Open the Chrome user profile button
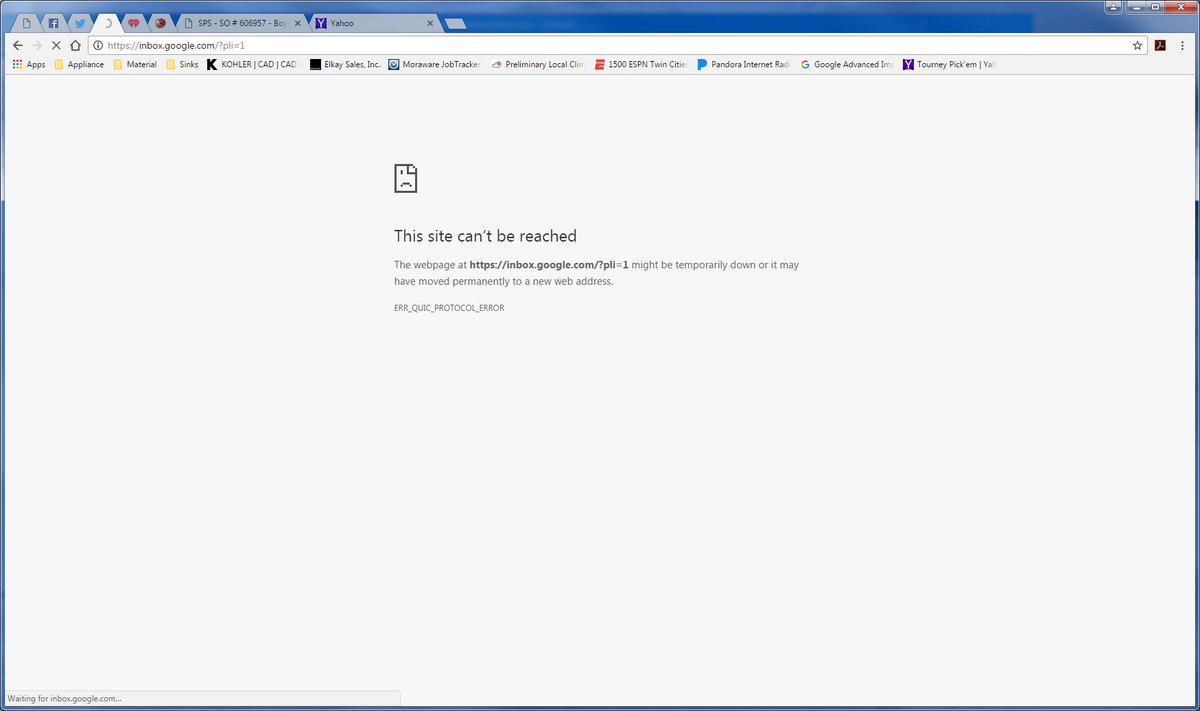The width and height of the screenshot is (1200, 711). 1113,6
